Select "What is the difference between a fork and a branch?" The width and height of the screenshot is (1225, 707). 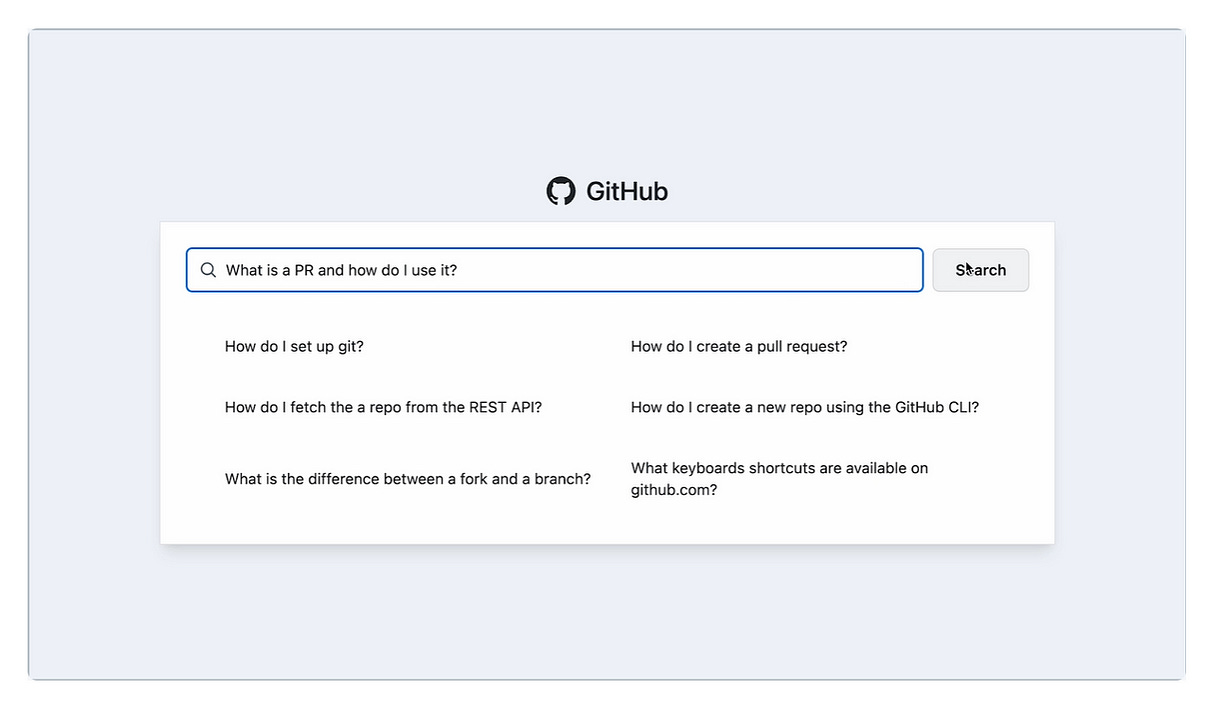pos(407,478)
